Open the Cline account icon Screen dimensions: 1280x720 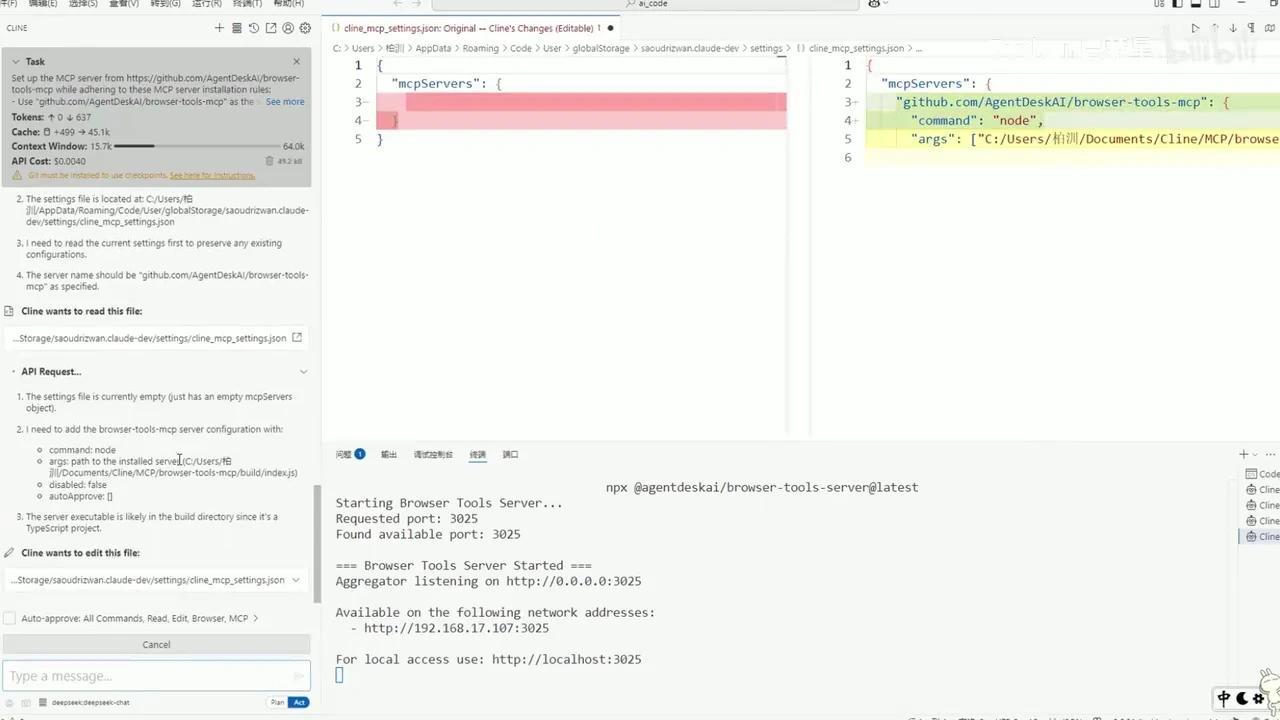coord(288,28)
